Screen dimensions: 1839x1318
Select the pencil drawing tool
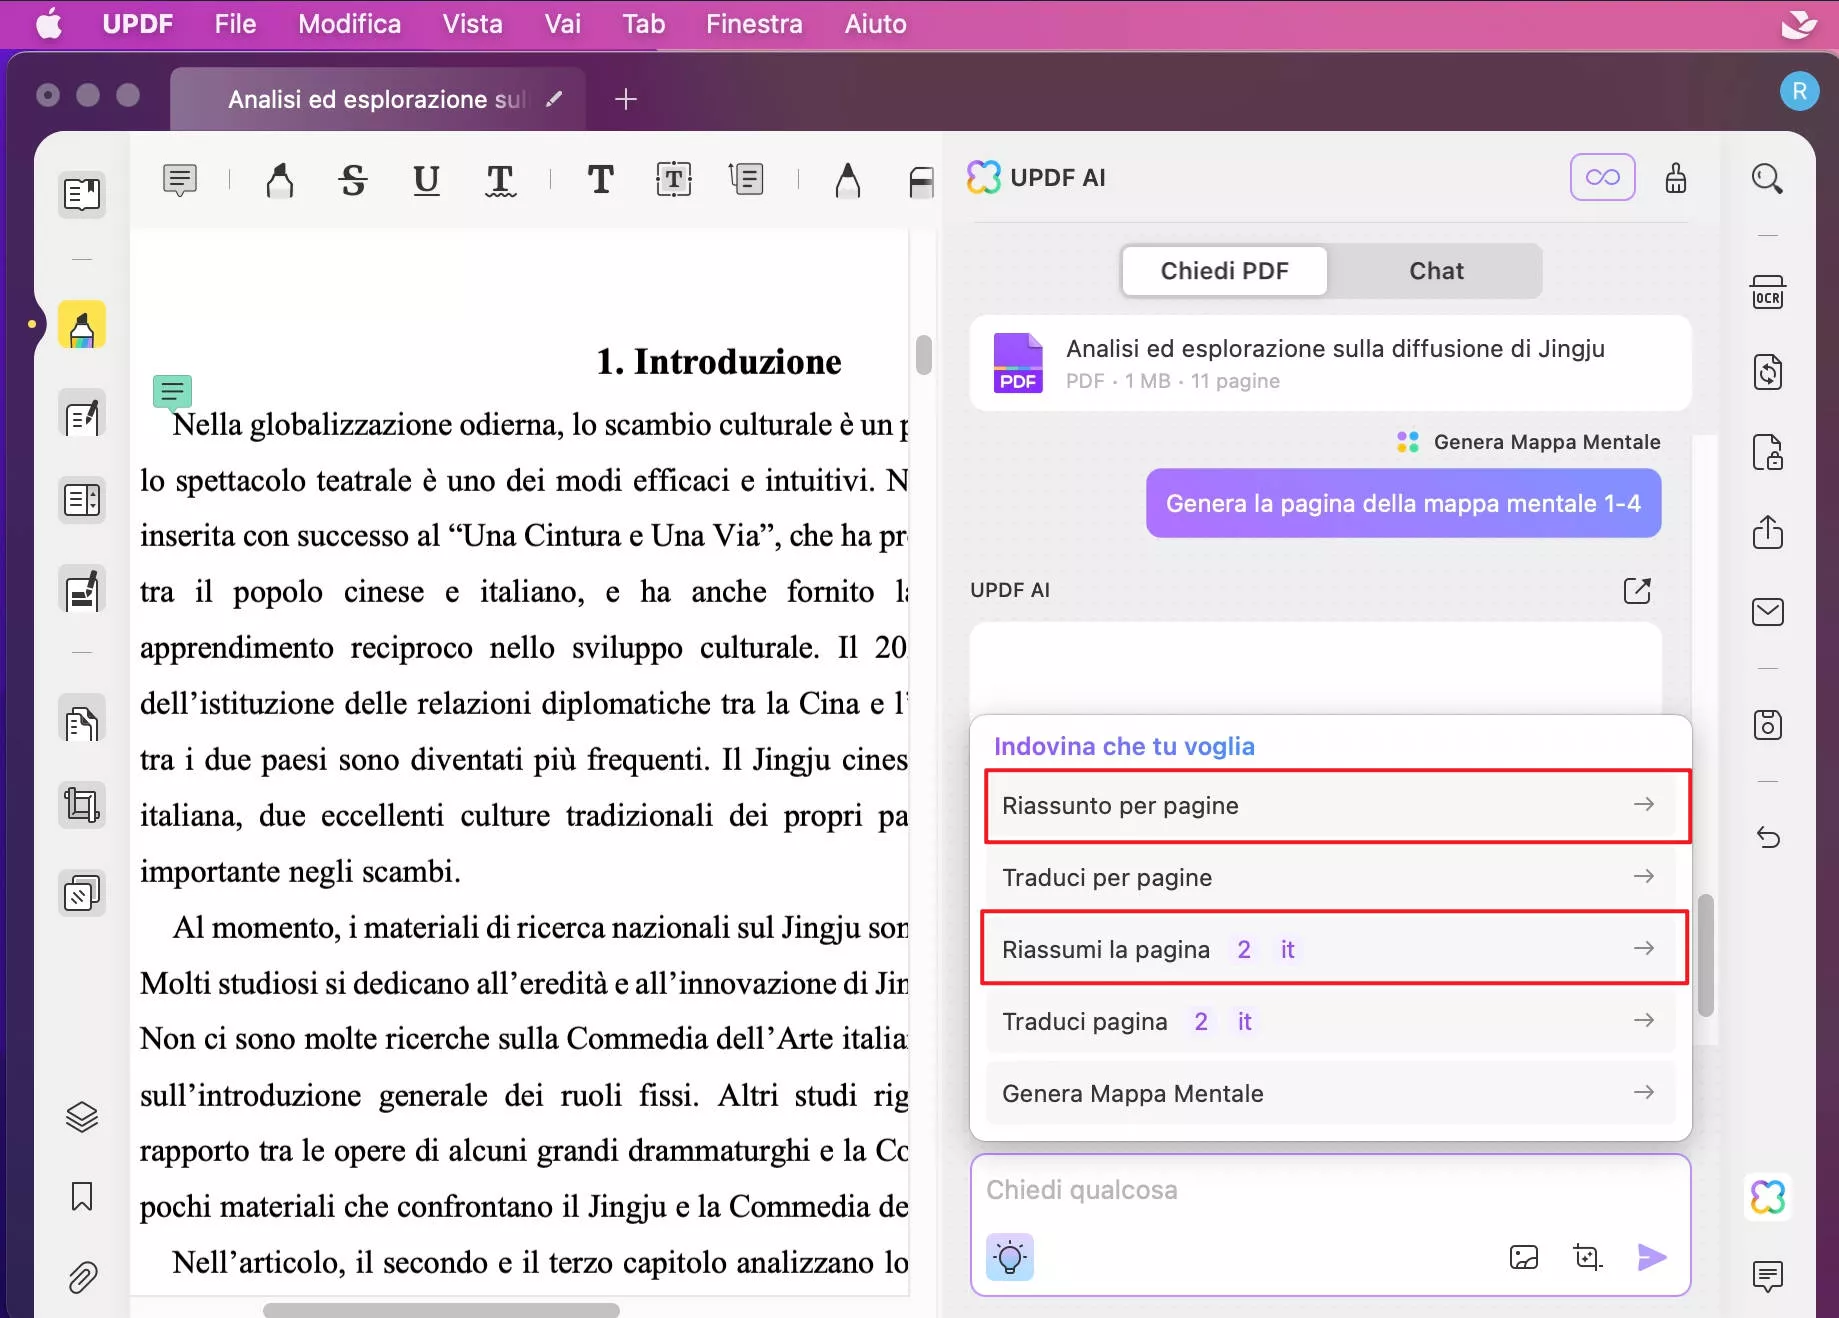click(848, 180)
